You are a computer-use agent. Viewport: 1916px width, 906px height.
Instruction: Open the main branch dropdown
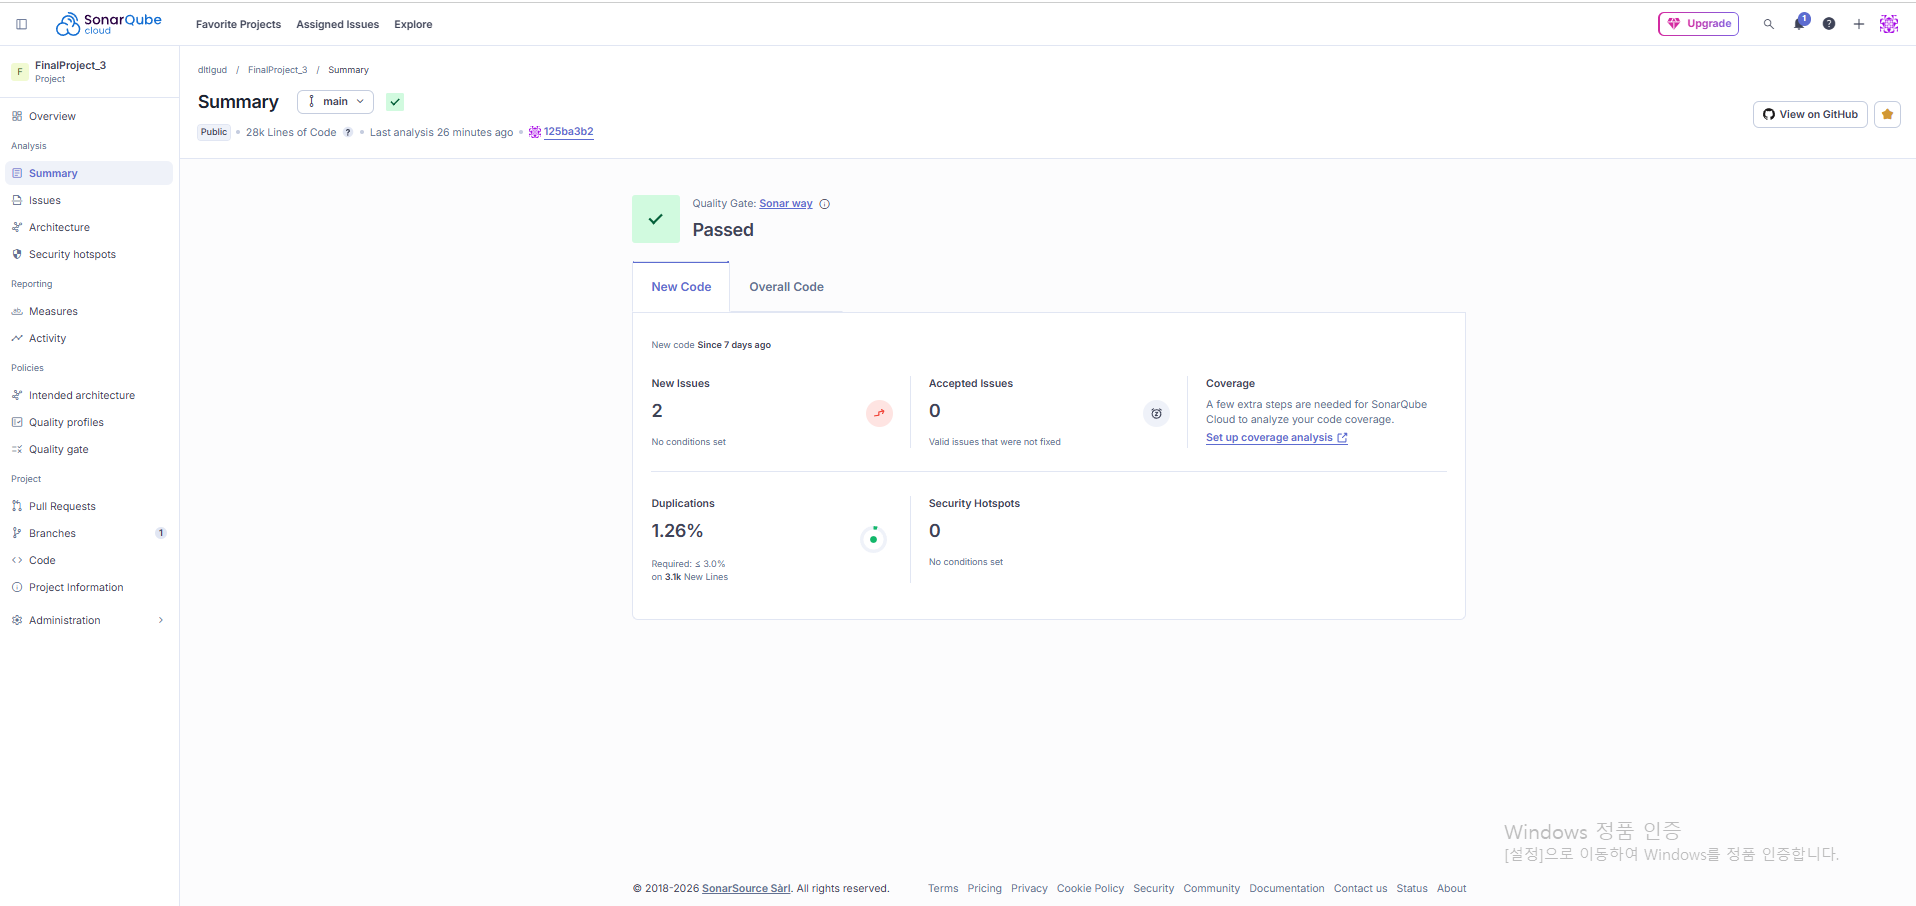click(x=335, y=102)
